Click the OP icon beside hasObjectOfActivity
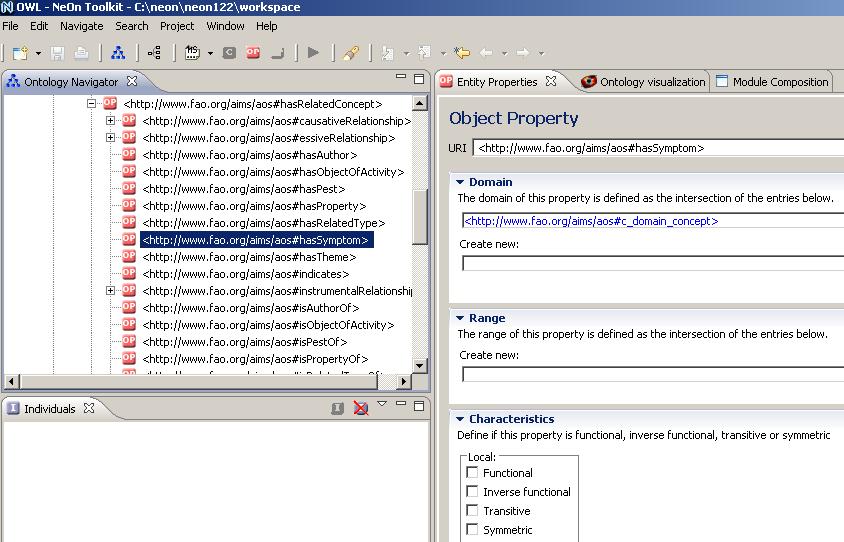This screenshot has height=542, width=844. tap(129, 171)
